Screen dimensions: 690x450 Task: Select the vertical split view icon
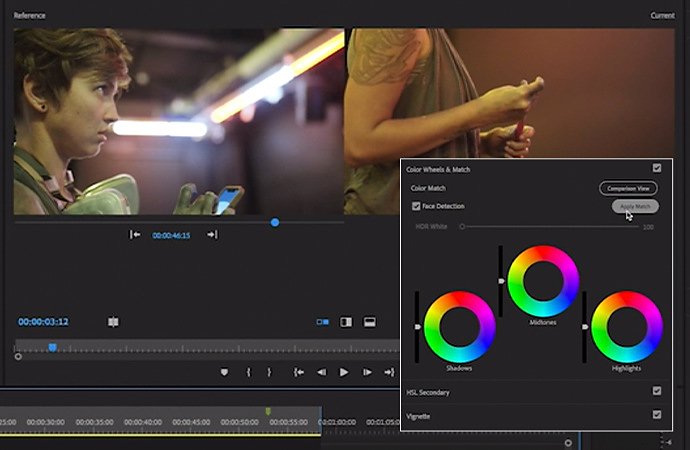point(346,322)
